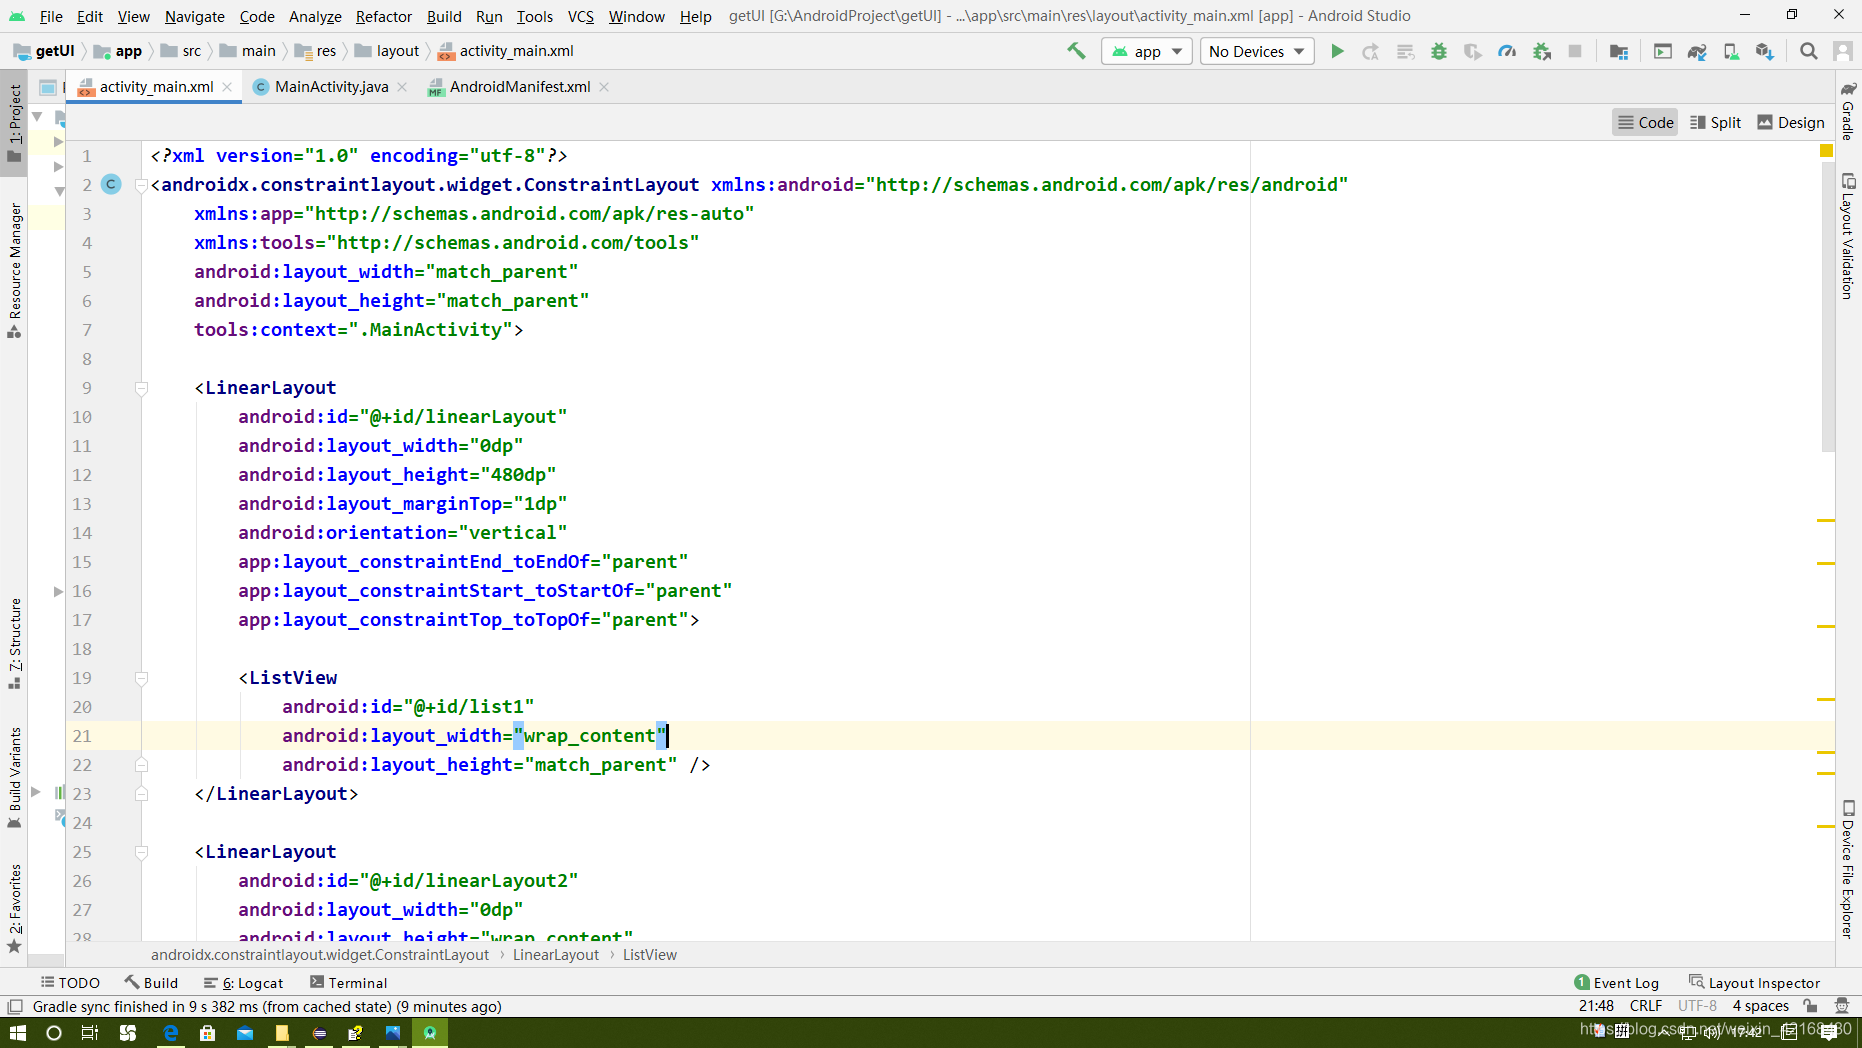Open the SDK Manager icon
This screenshot has height=1048, width=1862.
point(1765,51)
